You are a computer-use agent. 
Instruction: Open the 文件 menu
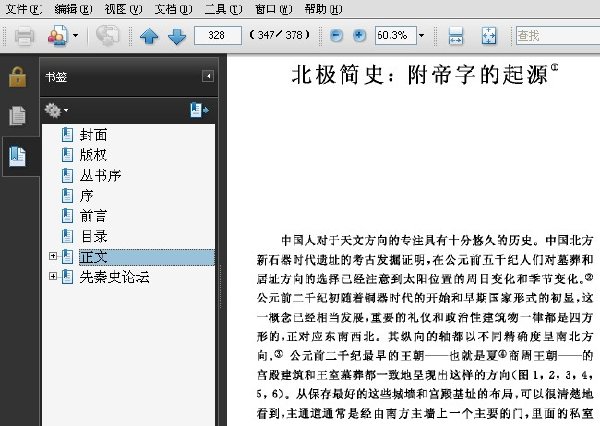point(24,9)
